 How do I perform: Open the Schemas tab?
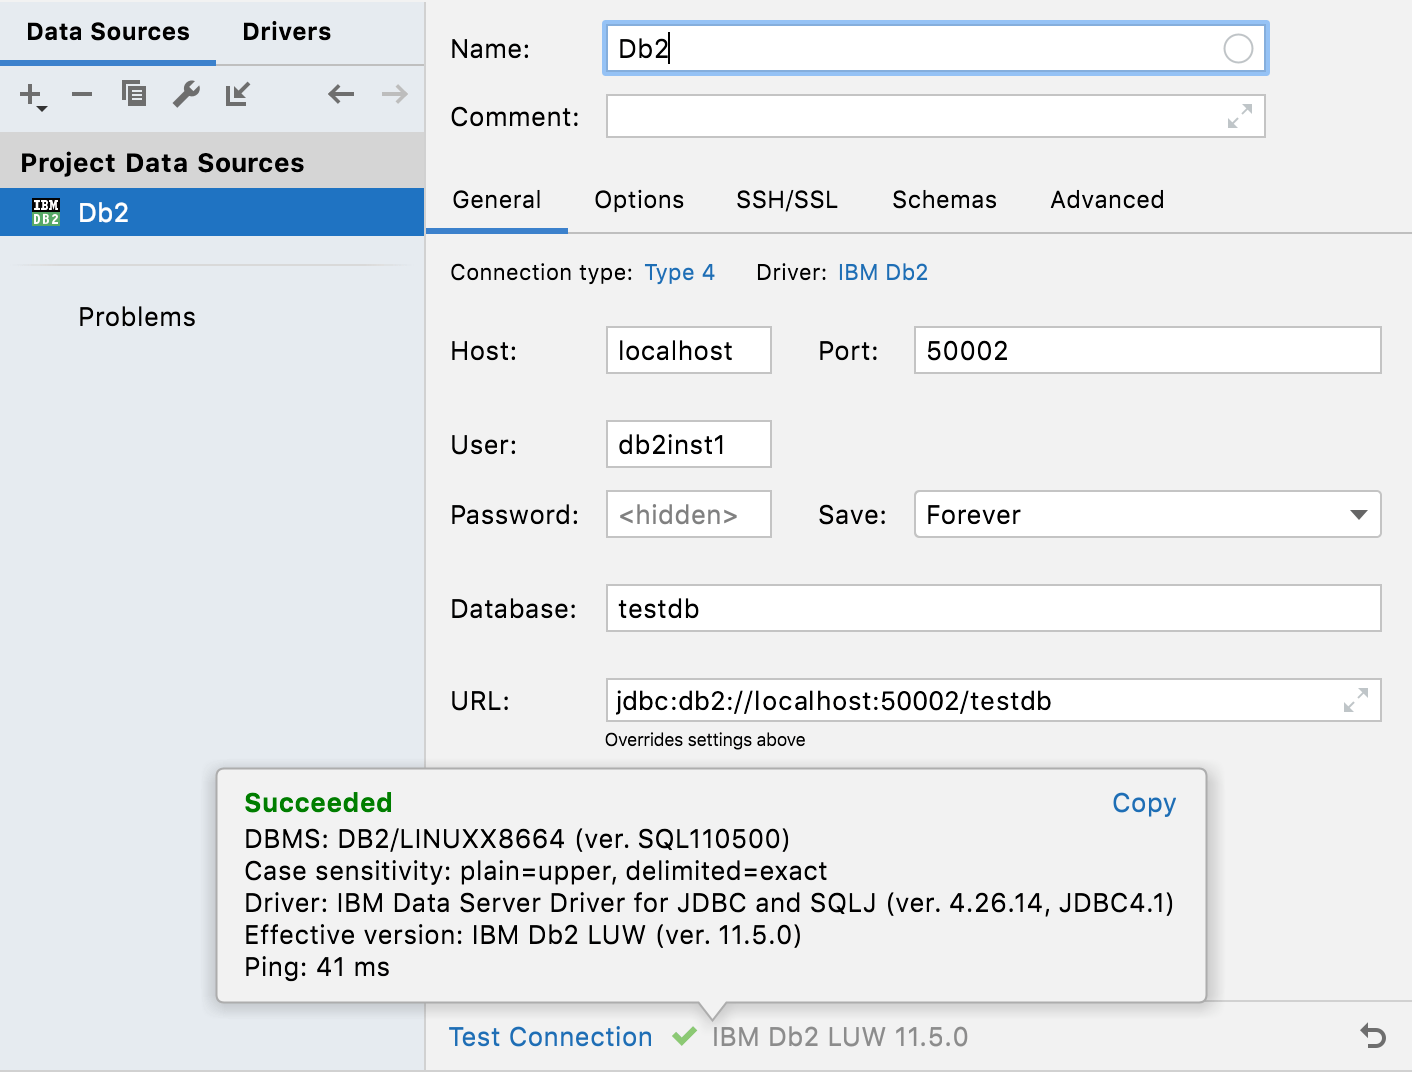(943, 200)
